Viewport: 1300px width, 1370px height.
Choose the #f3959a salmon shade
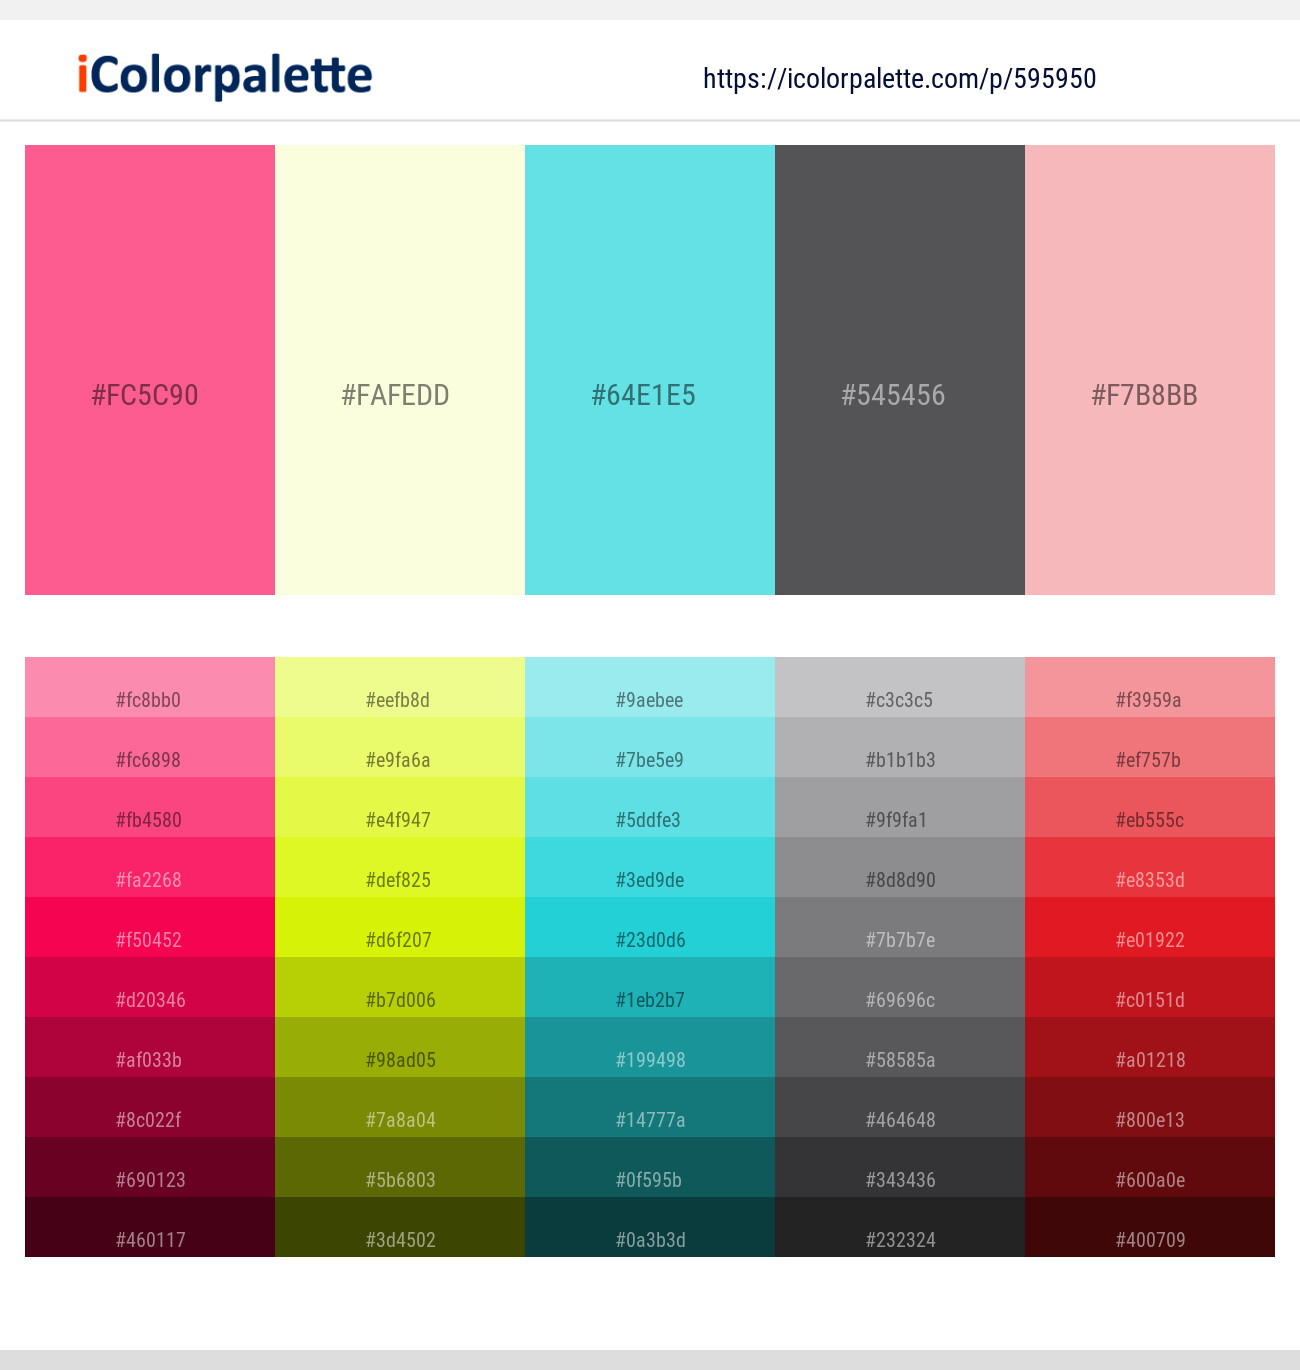(1150, 687)
